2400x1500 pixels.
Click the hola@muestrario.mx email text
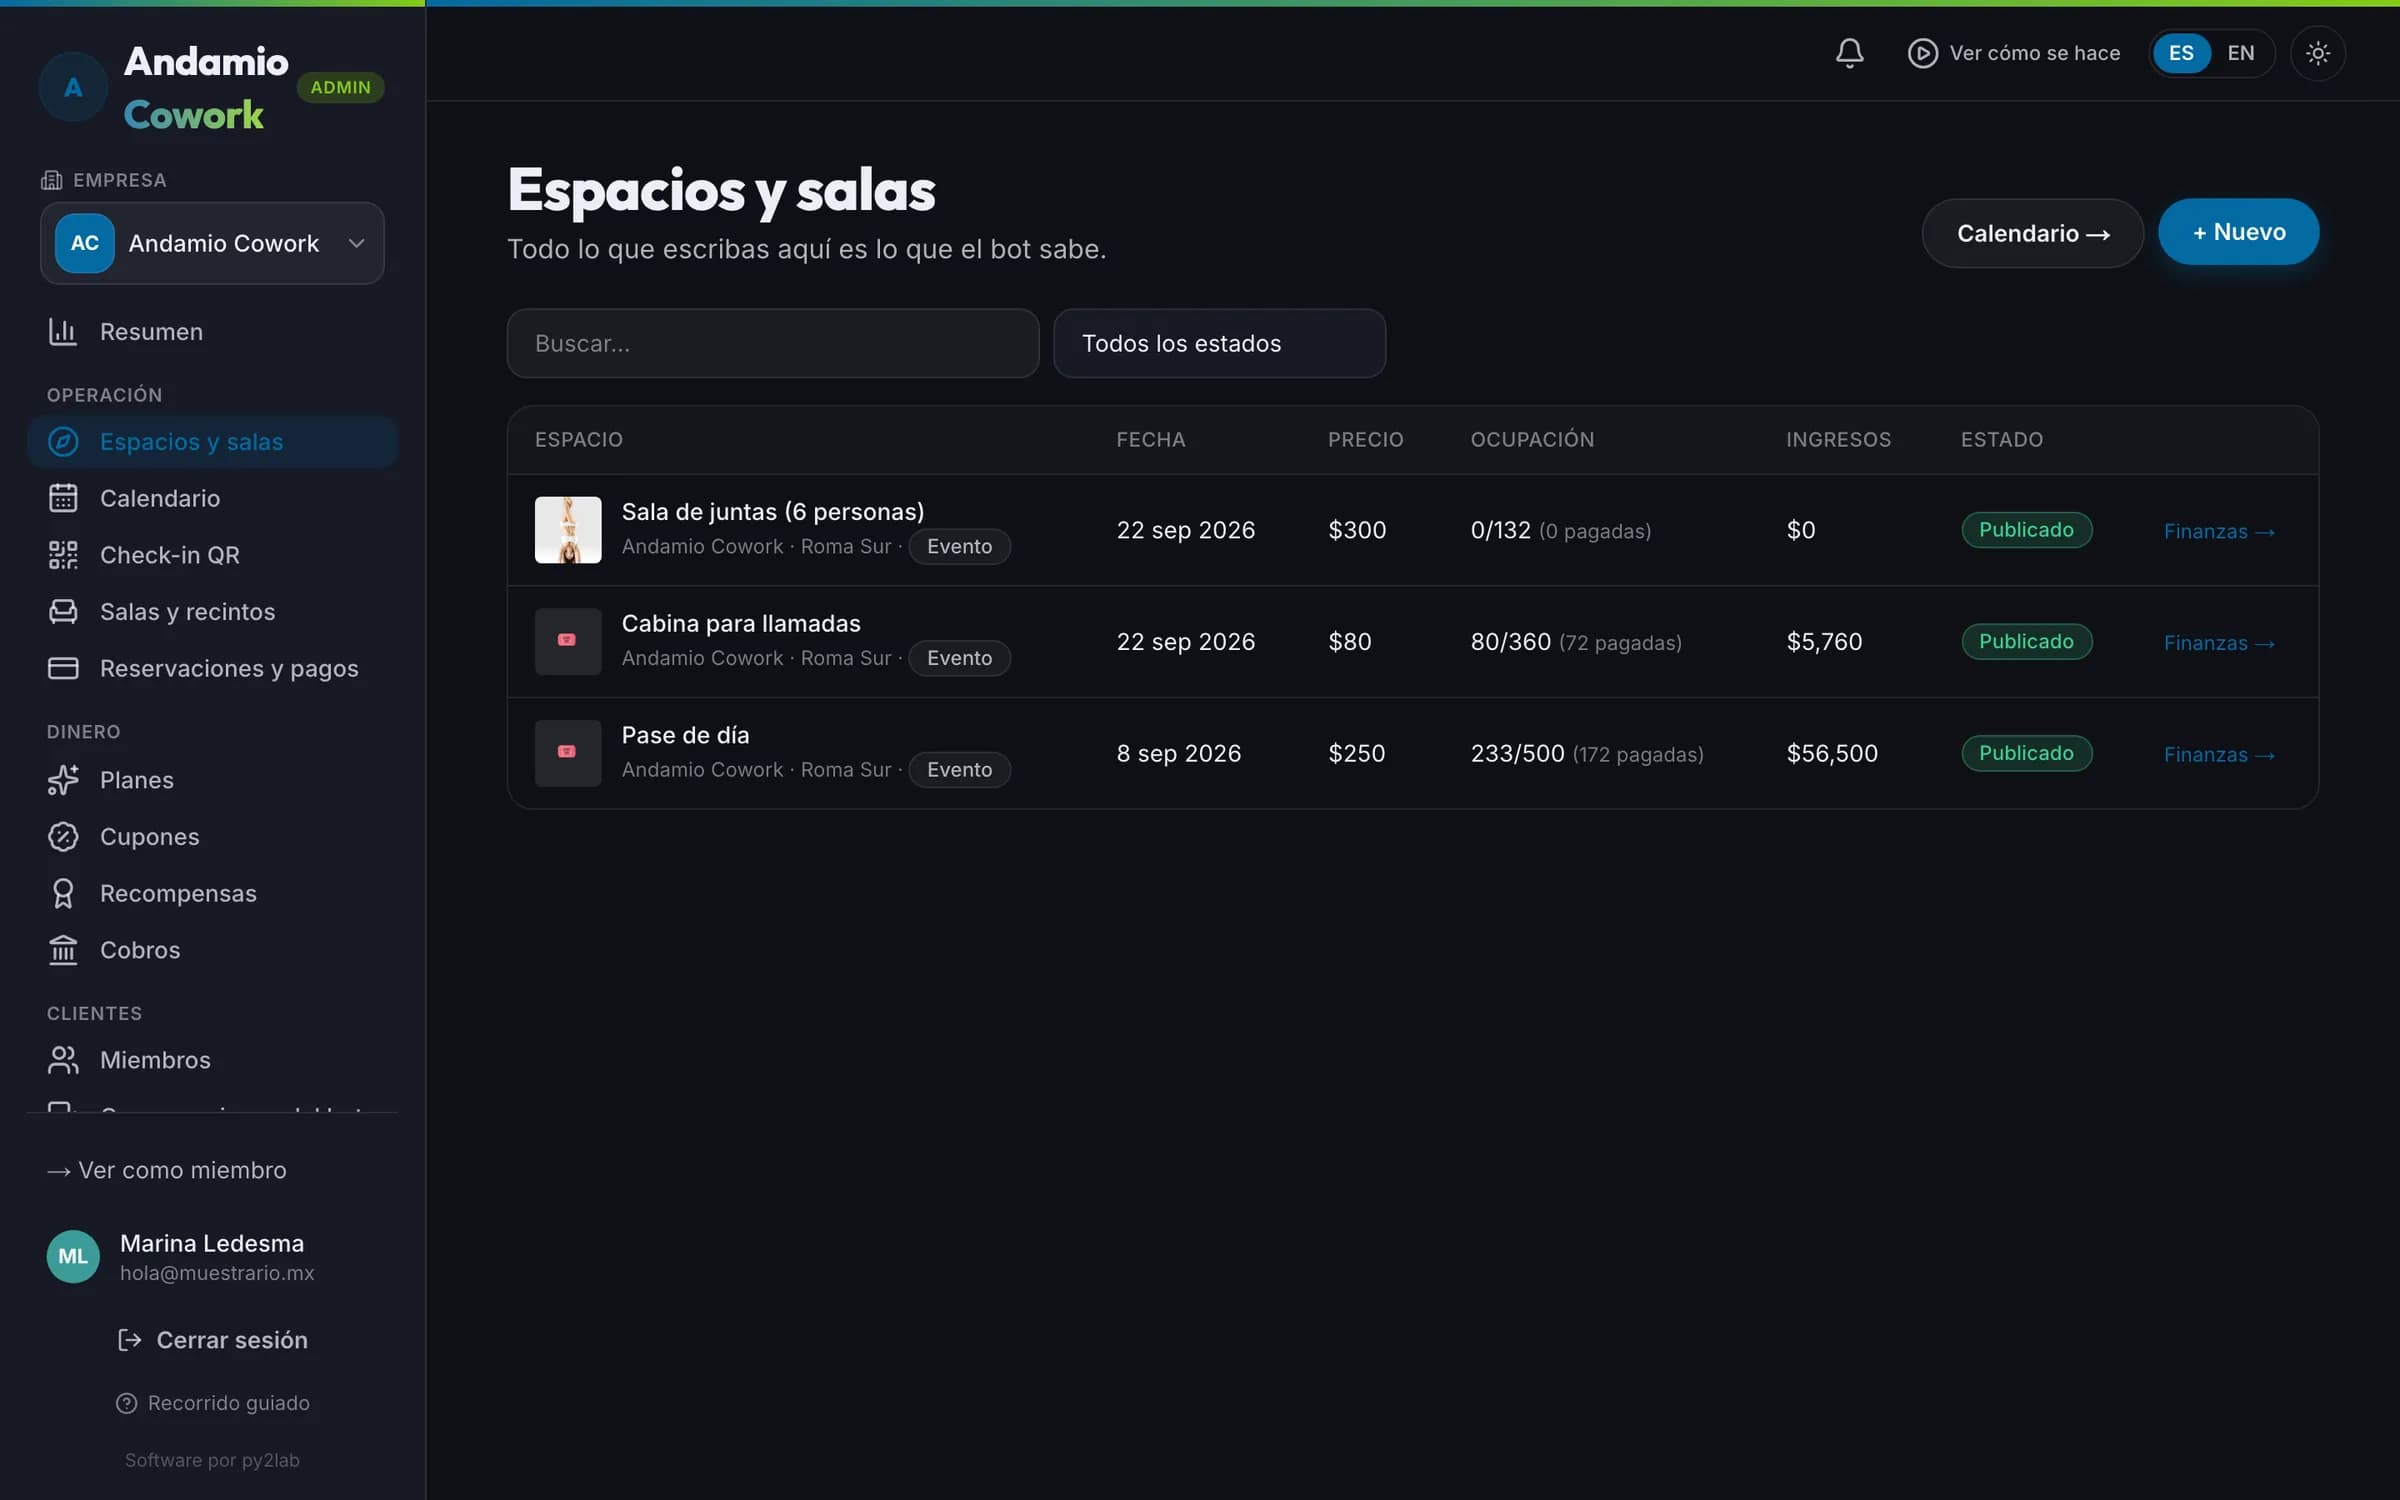[x=217, y=1273]
